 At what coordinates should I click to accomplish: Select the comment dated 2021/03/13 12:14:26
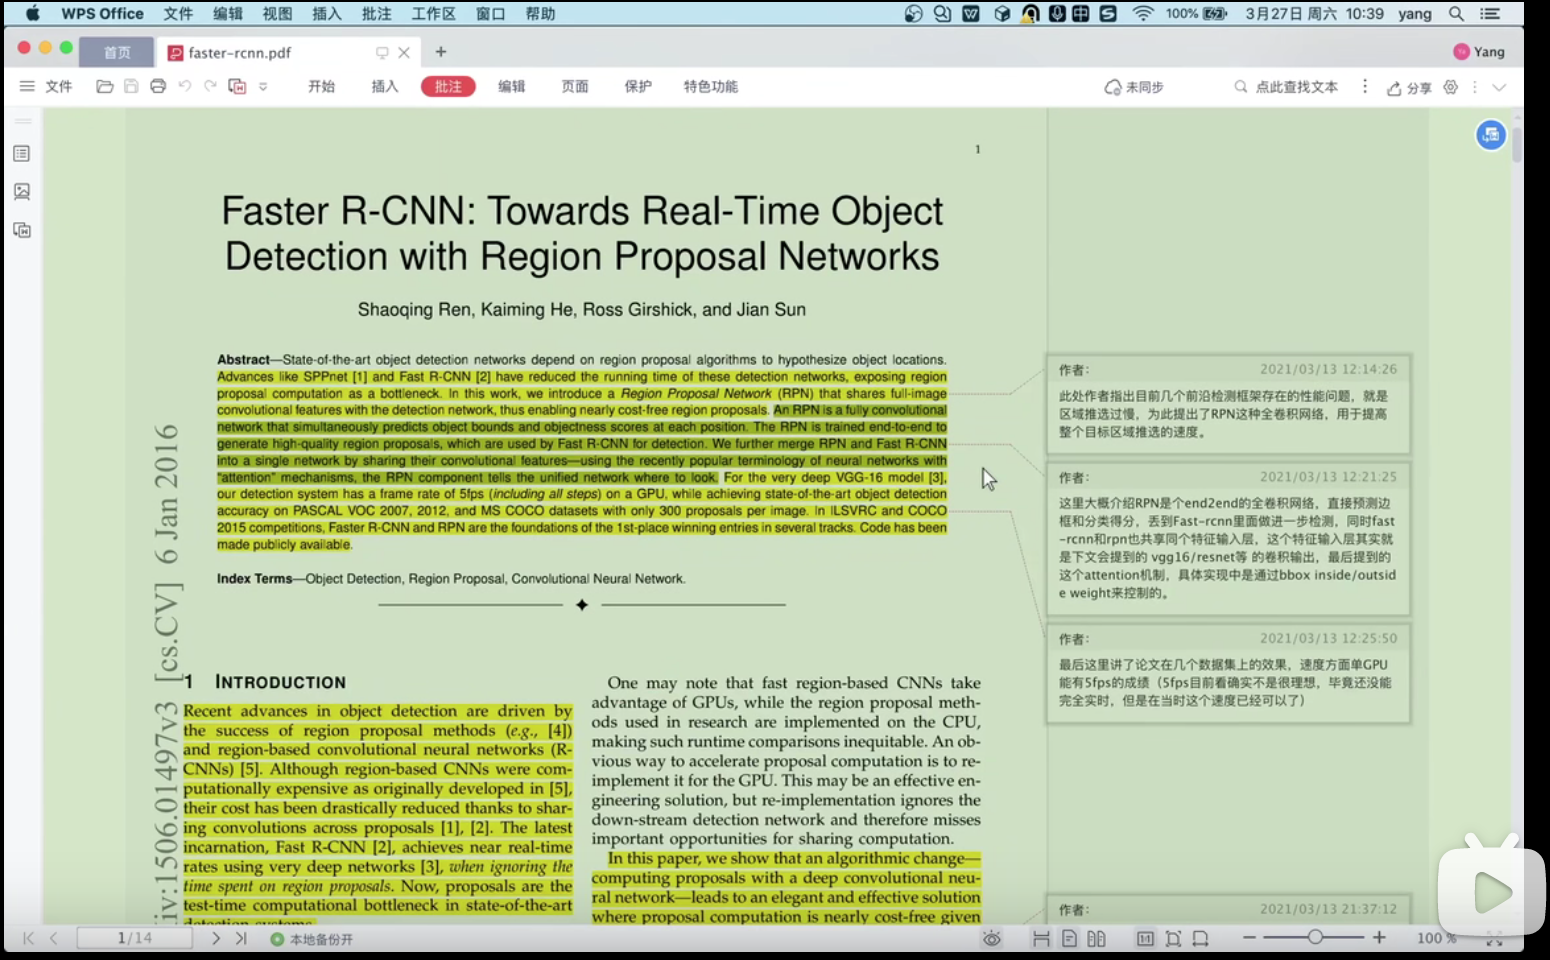1228,403
